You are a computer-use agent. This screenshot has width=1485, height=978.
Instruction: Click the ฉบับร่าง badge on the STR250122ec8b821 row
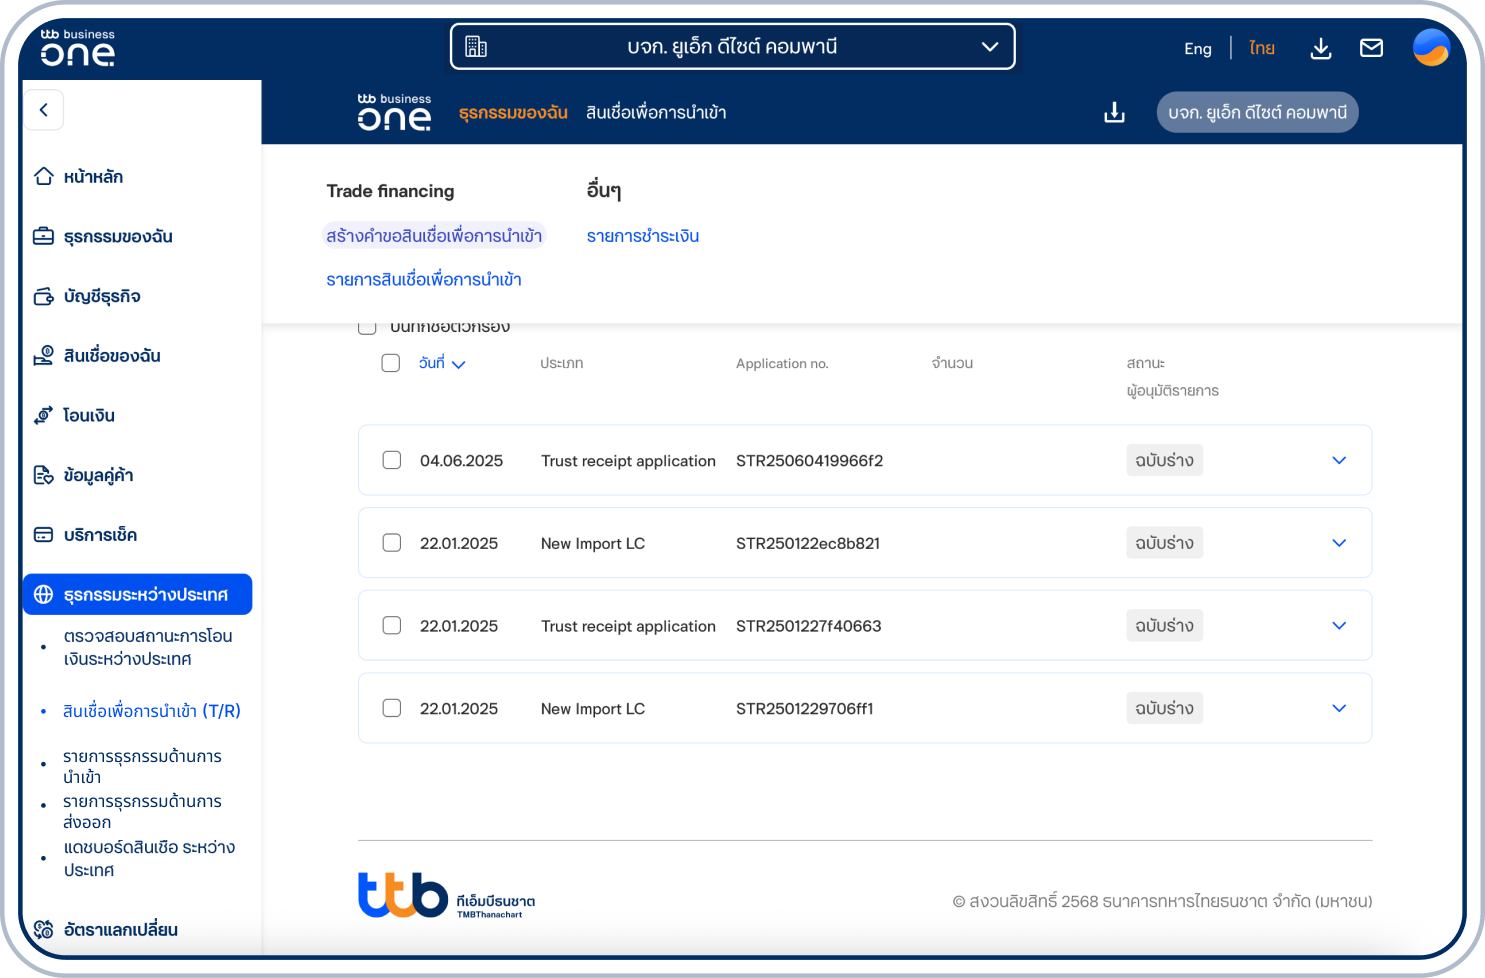pos(1164,543)
